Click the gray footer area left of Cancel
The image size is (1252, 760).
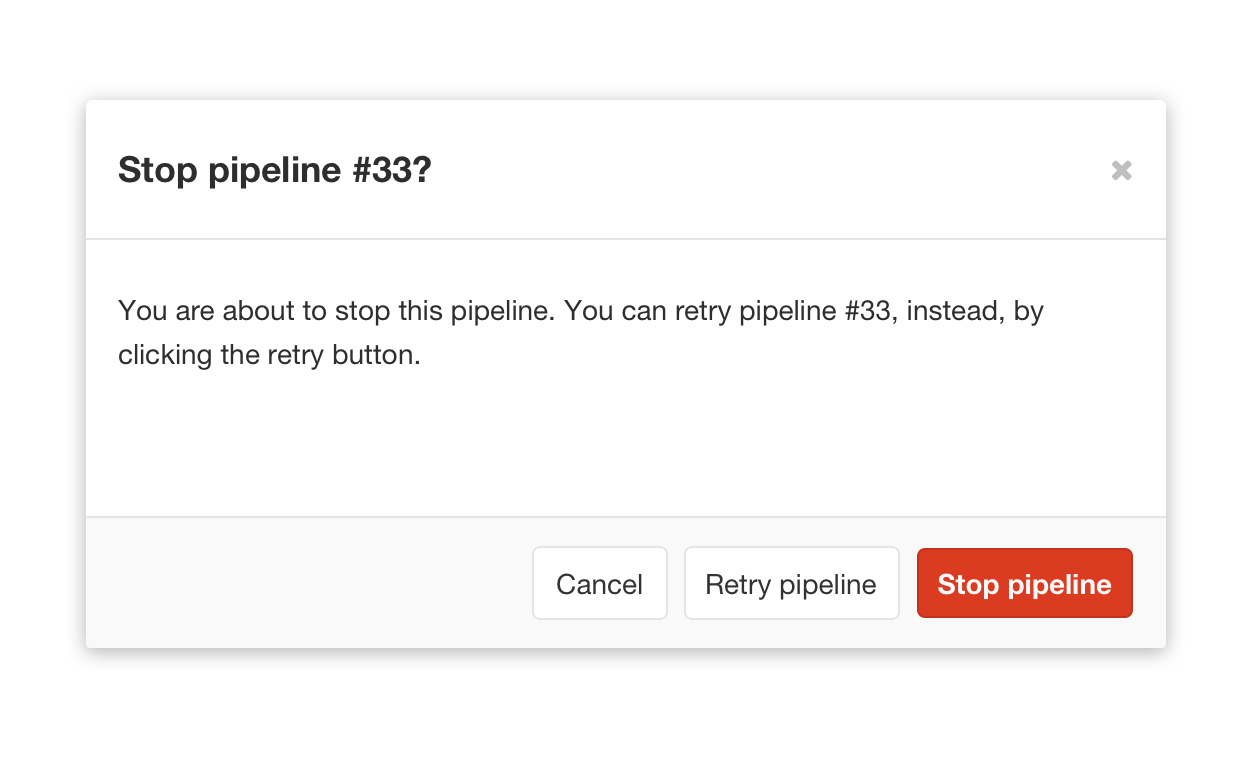pos(300,584)
